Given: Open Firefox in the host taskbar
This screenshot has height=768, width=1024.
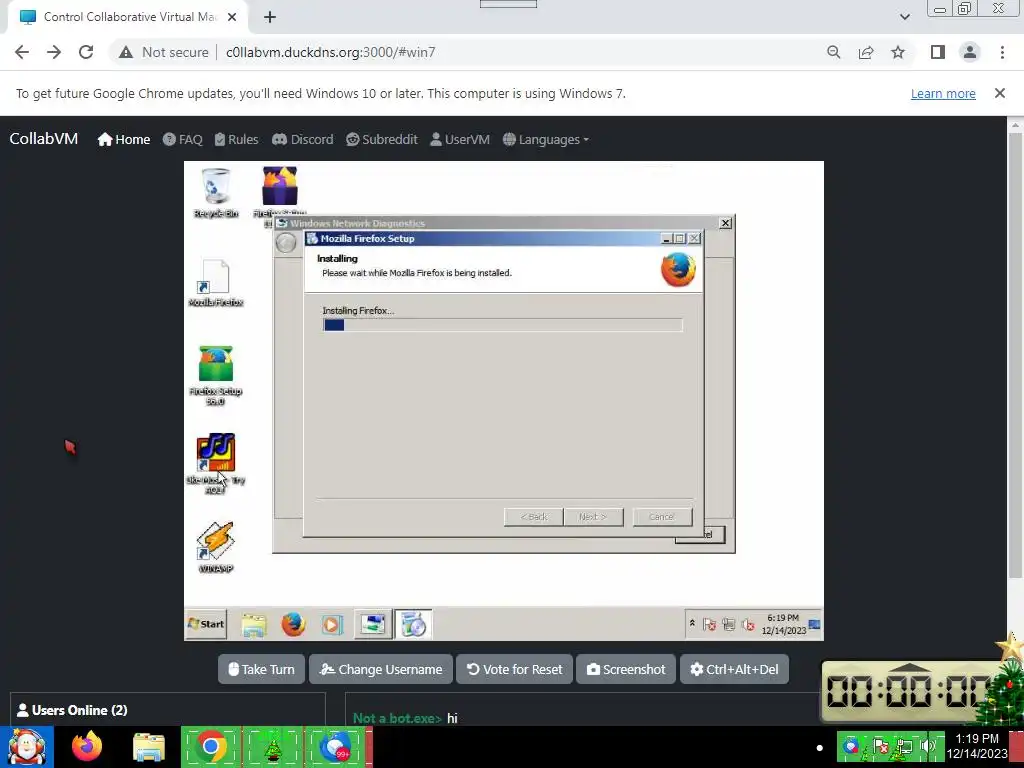Looking at the screenshot, I should pos(87,747).
